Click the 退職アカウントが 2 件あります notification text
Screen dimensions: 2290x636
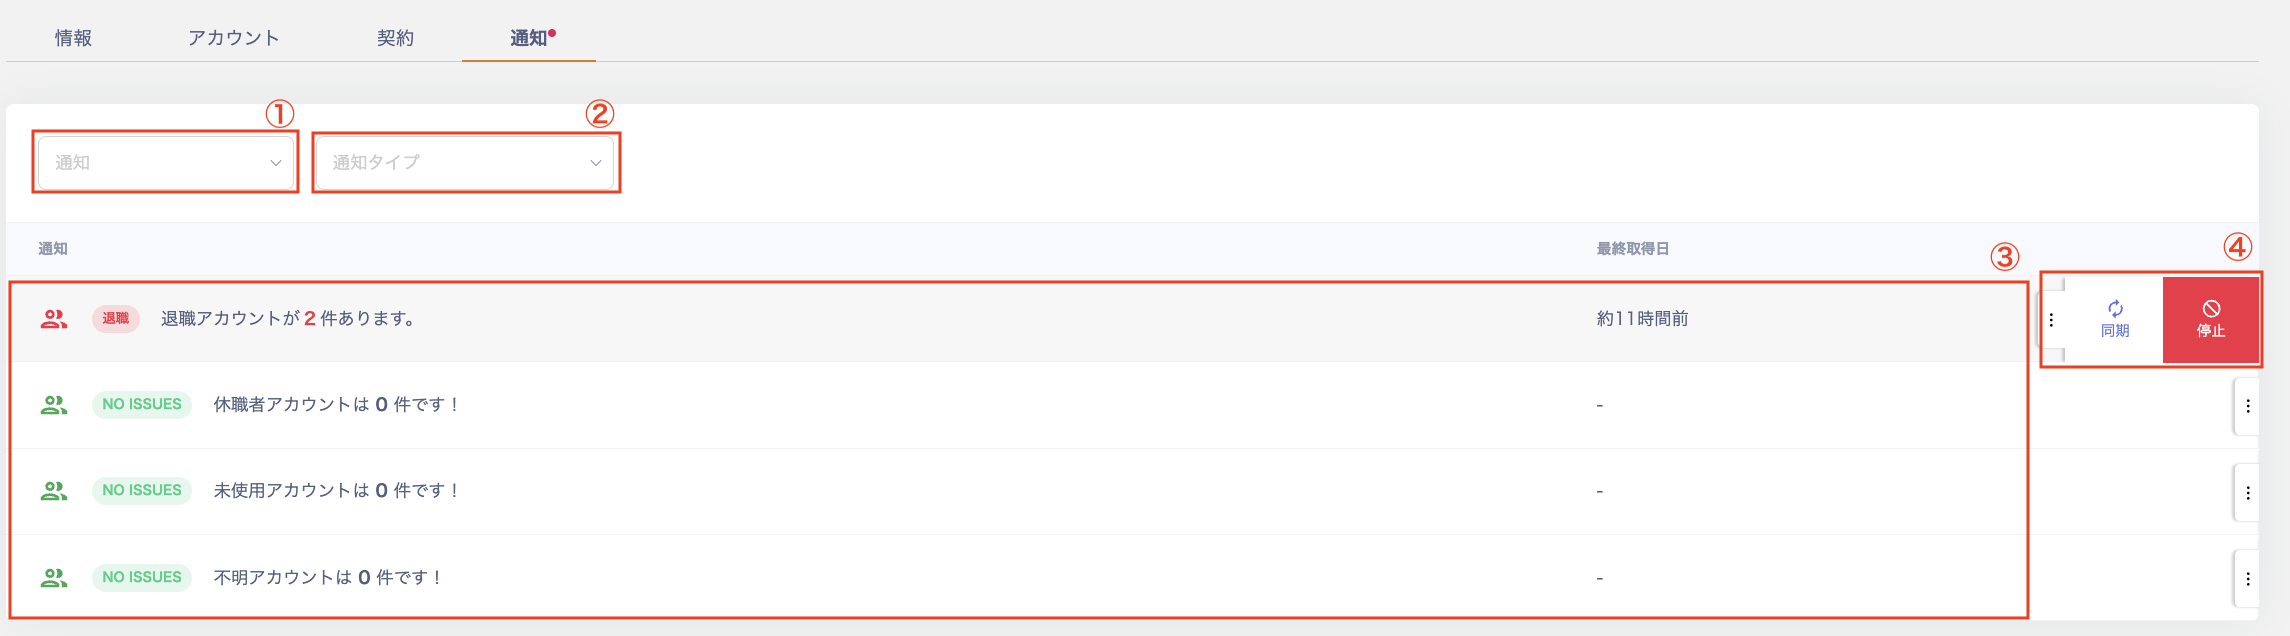tap(288, 319)
